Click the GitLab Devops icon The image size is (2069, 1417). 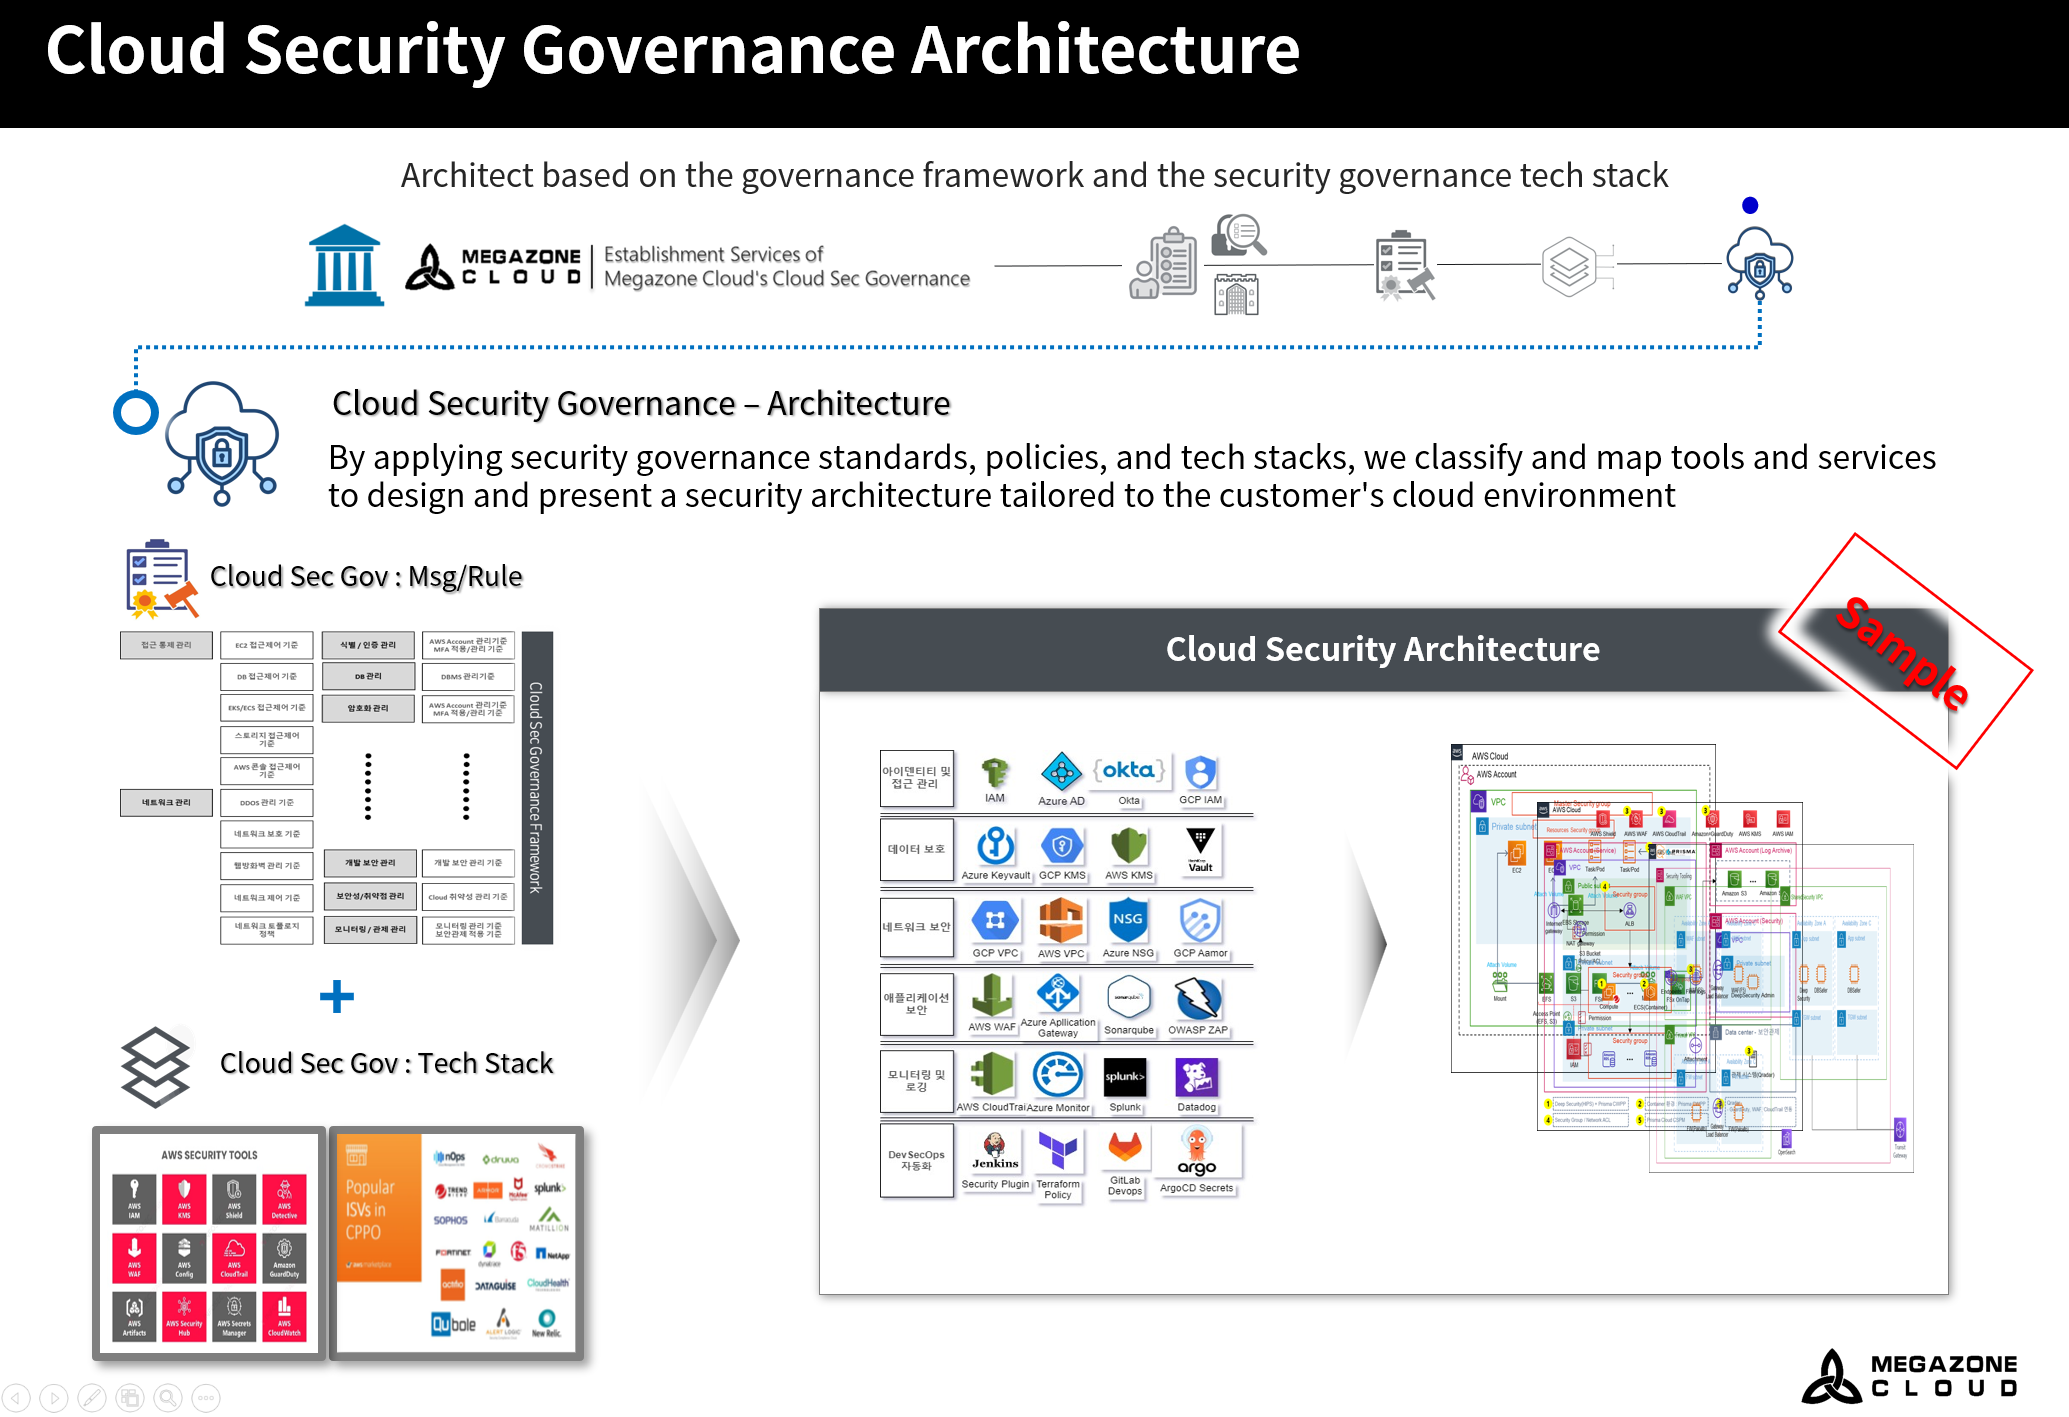(x=1125, y=1148)
